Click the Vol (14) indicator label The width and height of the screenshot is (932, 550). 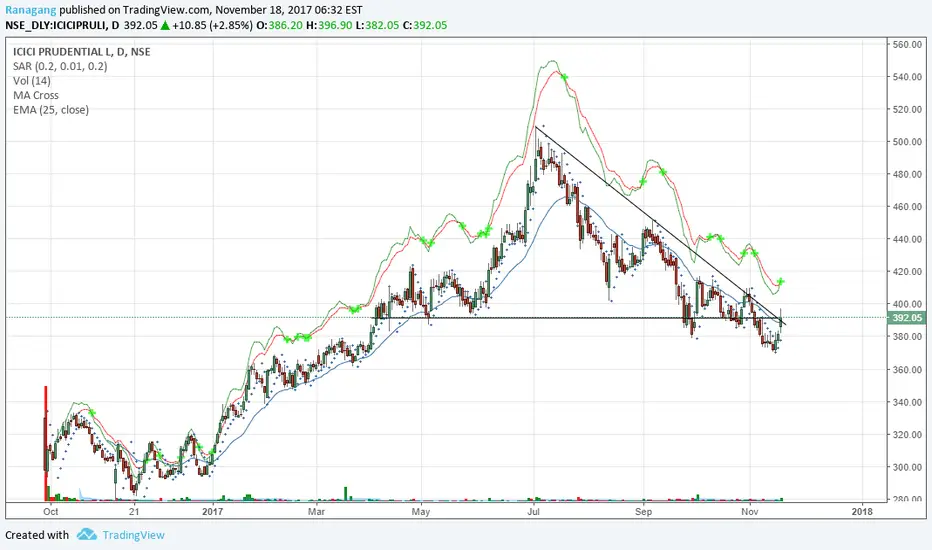tap(32, 81)
